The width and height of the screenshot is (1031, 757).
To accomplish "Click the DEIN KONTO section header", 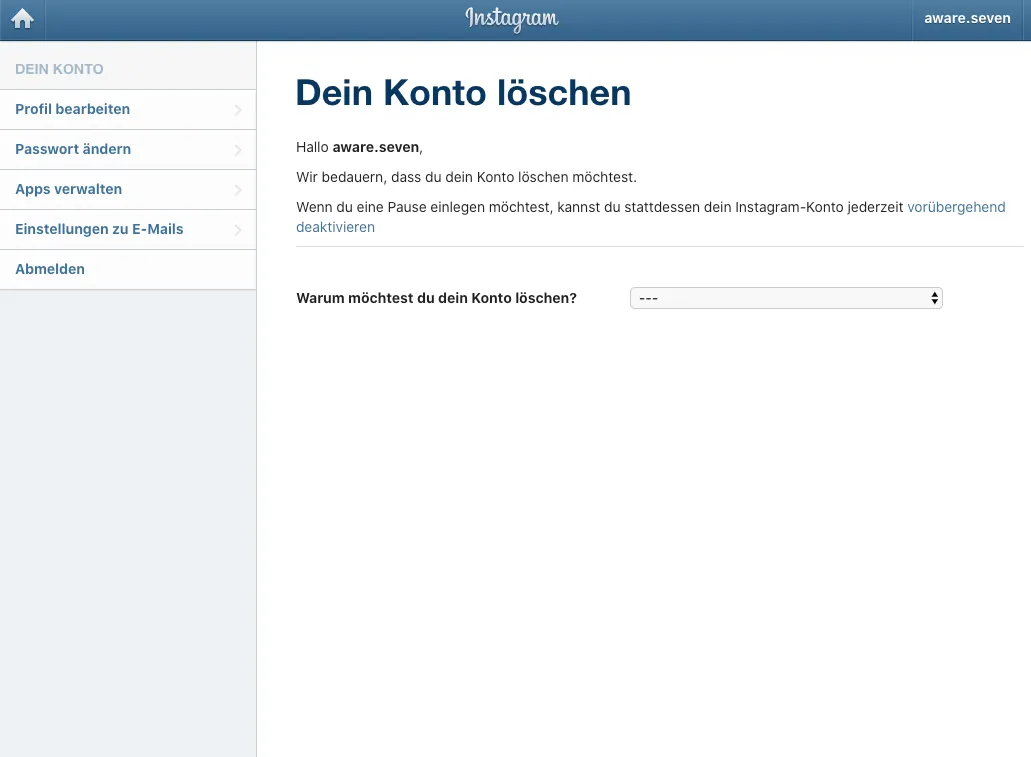I will point(59,69).
